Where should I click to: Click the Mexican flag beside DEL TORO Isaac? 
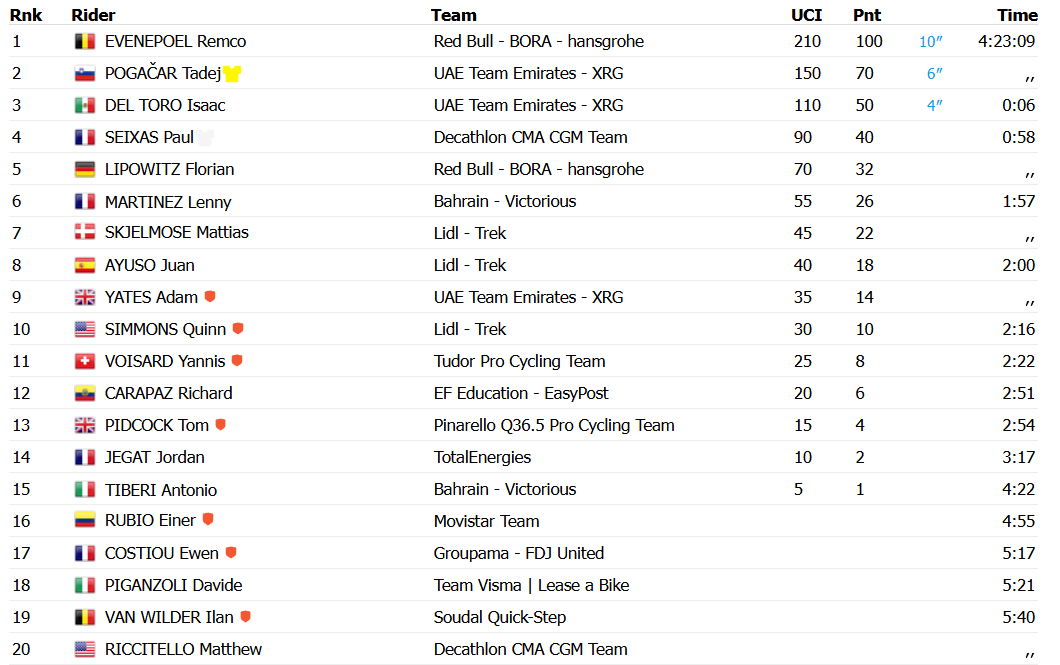pyautogui.click(x=85, y=105)
